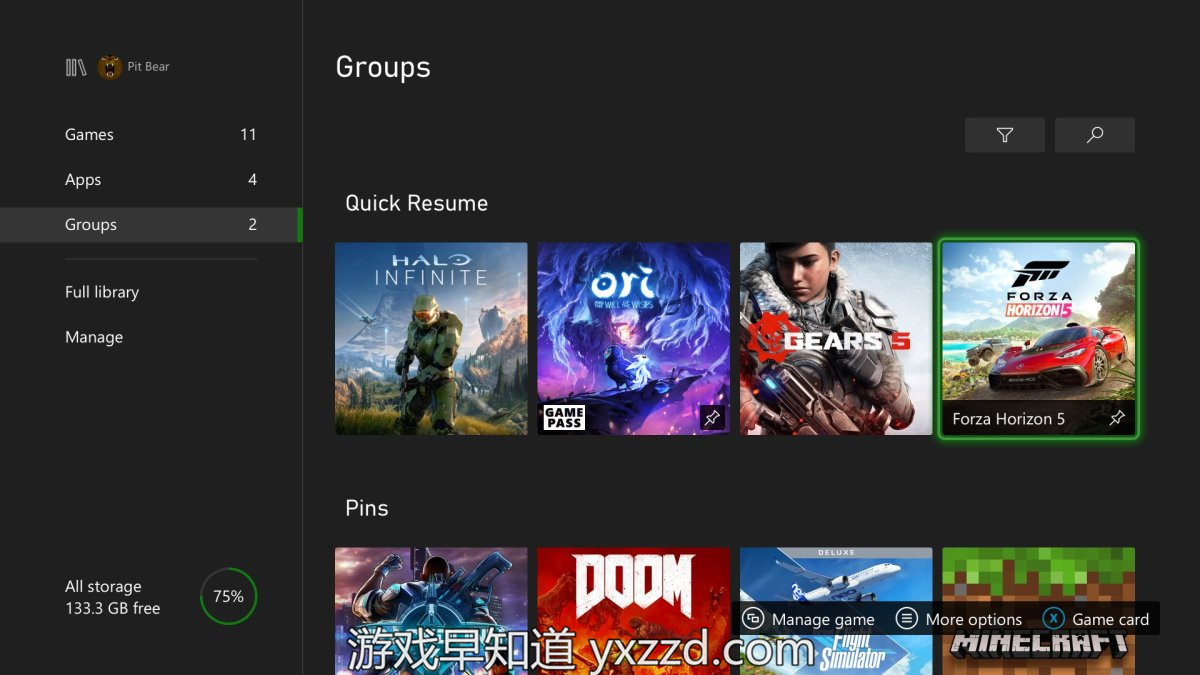Launch the Halo Infinite tile
Screen dimensions: 1200x675
tap(431, 338)
